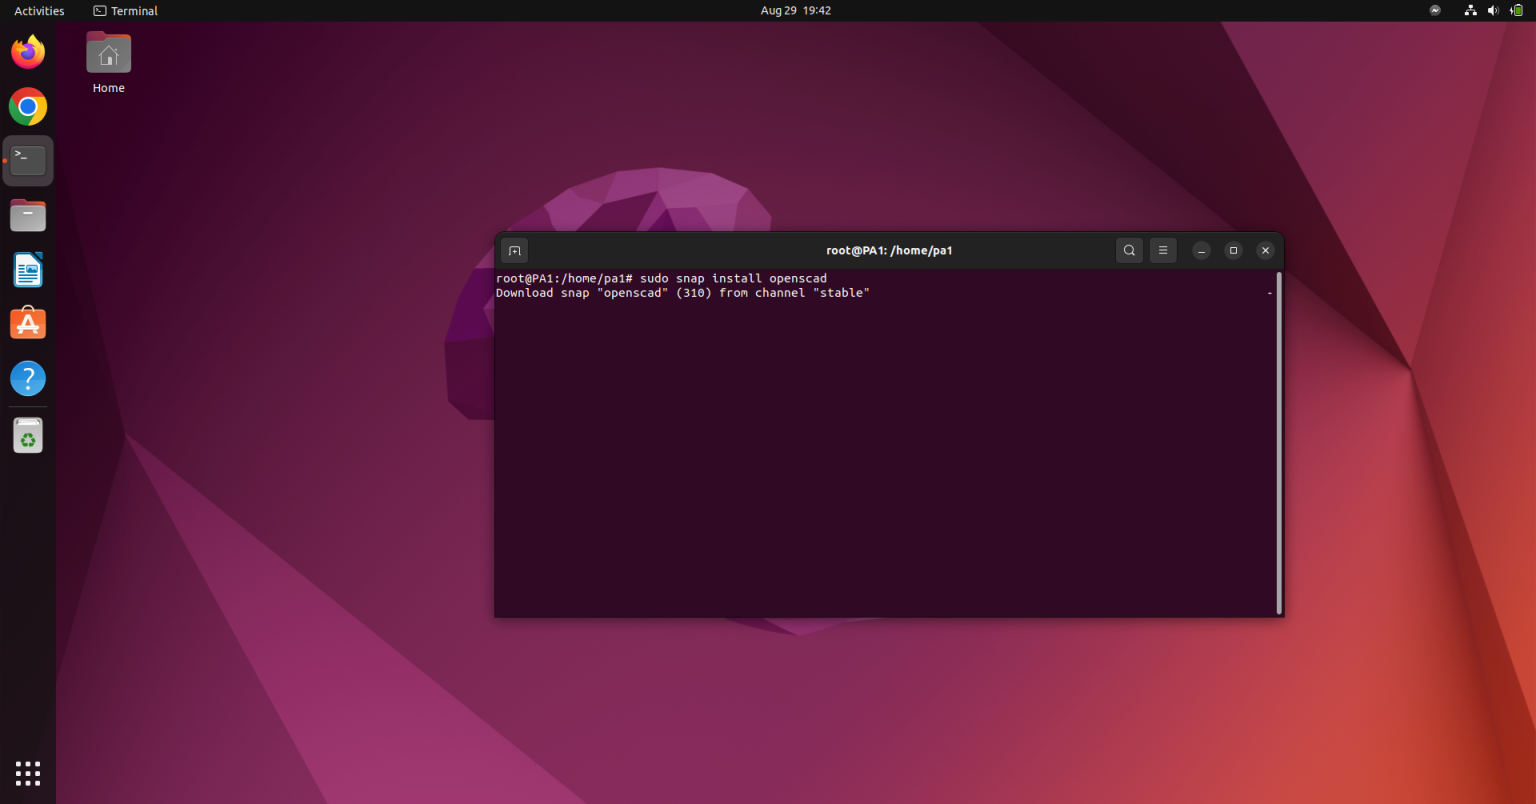Click the notification icon in the top bar
The image size is (1536, 804).
point(1434,10)
